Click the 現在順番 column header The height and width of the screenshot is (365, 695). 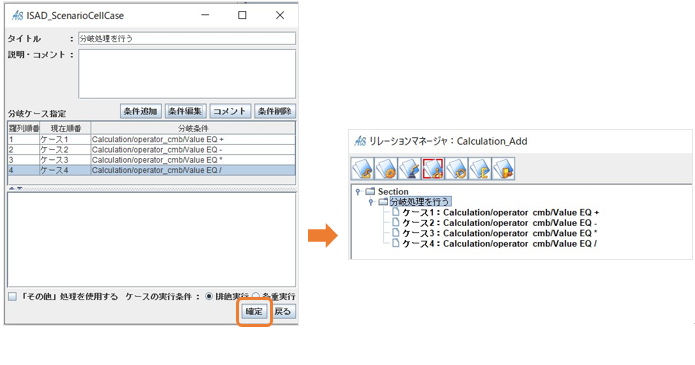tap(66, 129)
